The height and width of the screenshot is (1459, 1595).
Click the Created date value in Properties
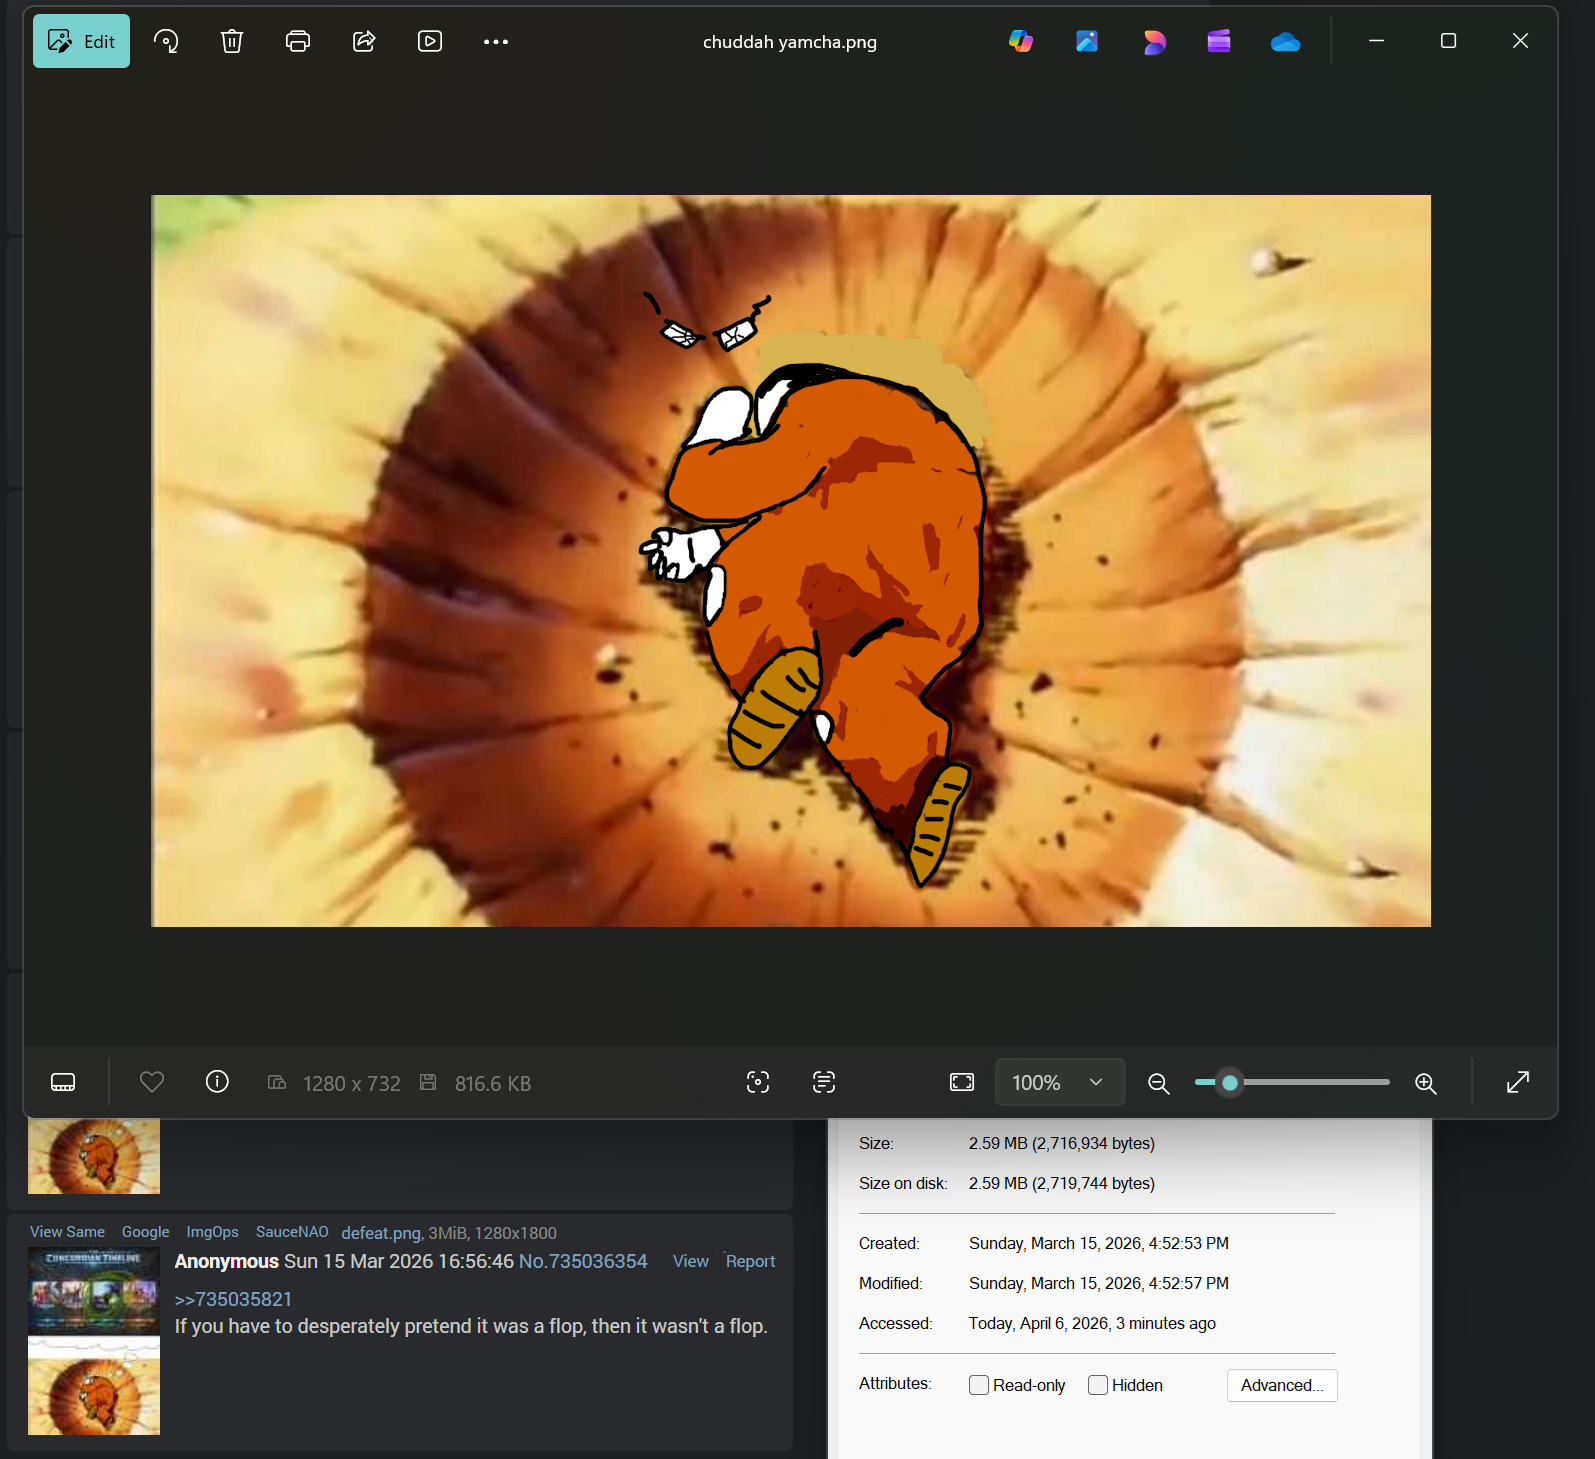point(1099,1243)
